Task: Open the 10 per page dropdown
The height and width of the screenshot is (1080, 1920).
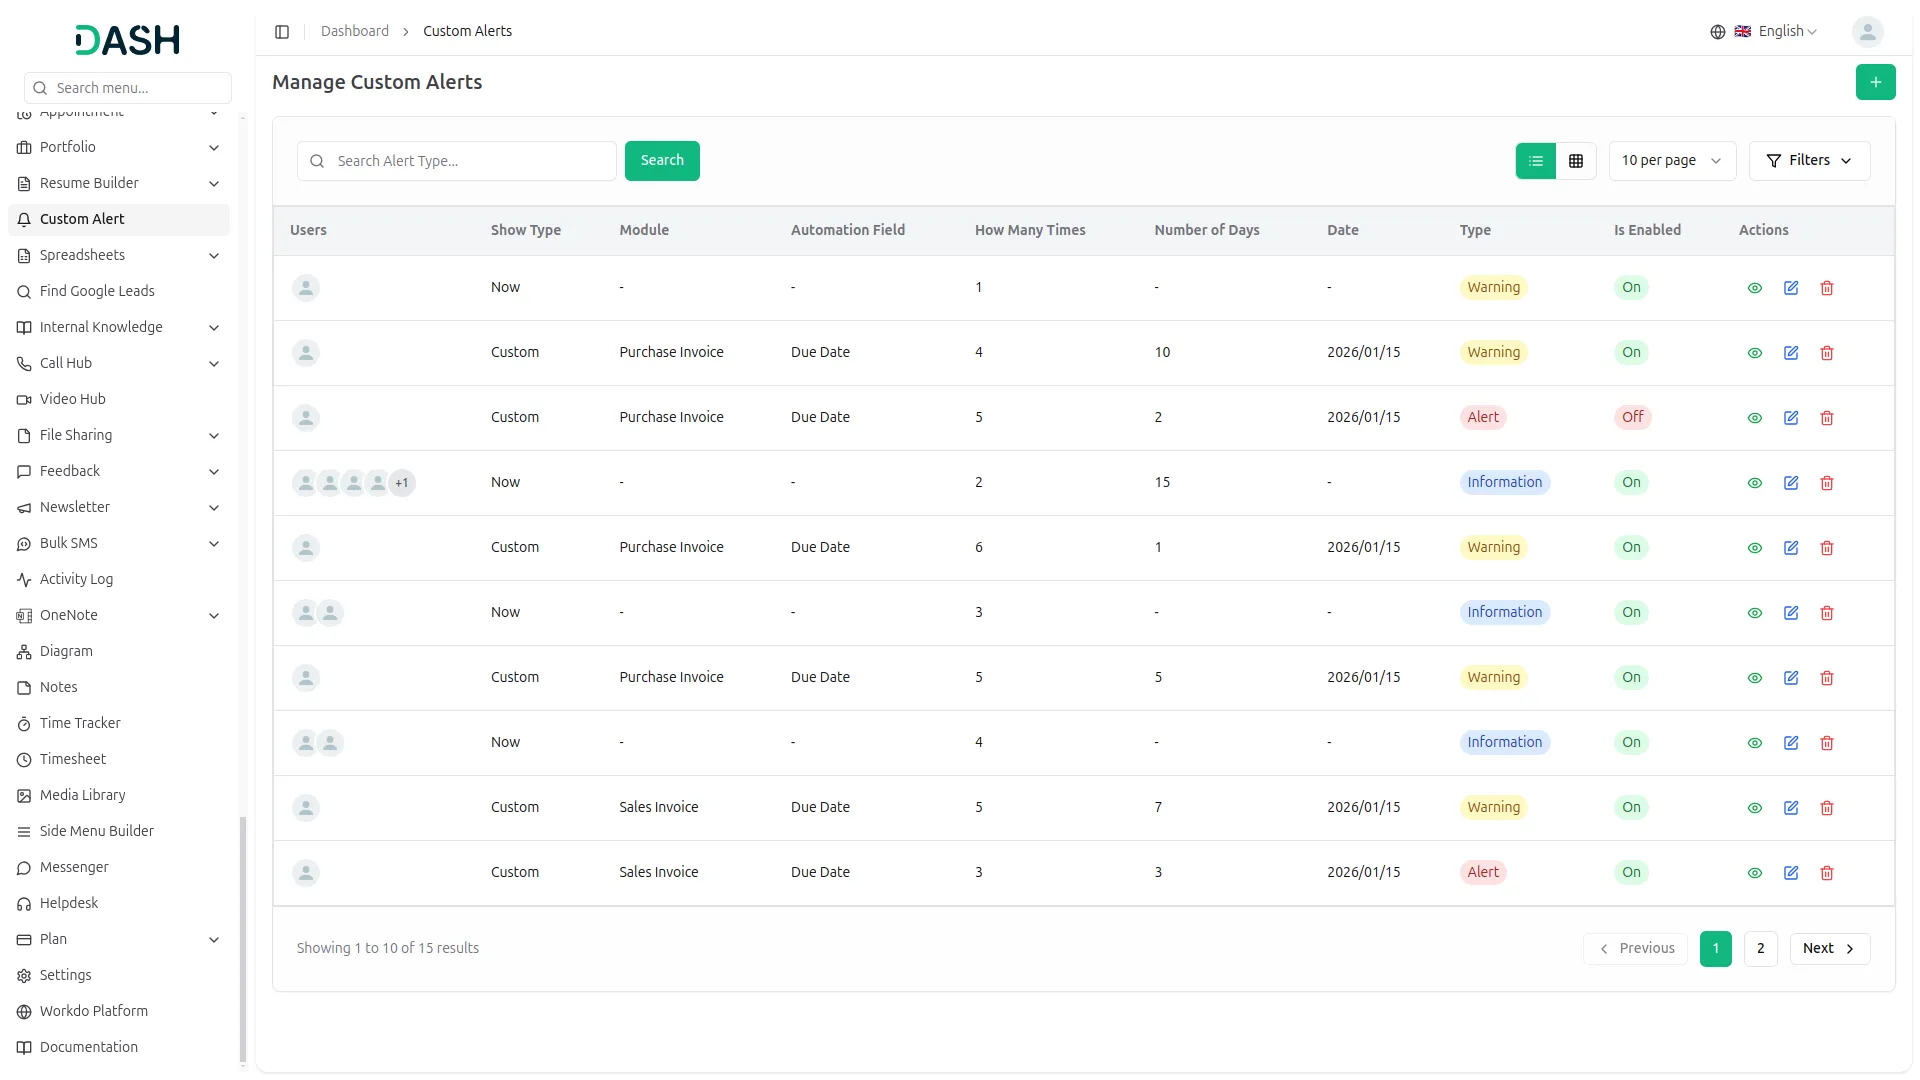Action: (1671, 161)
